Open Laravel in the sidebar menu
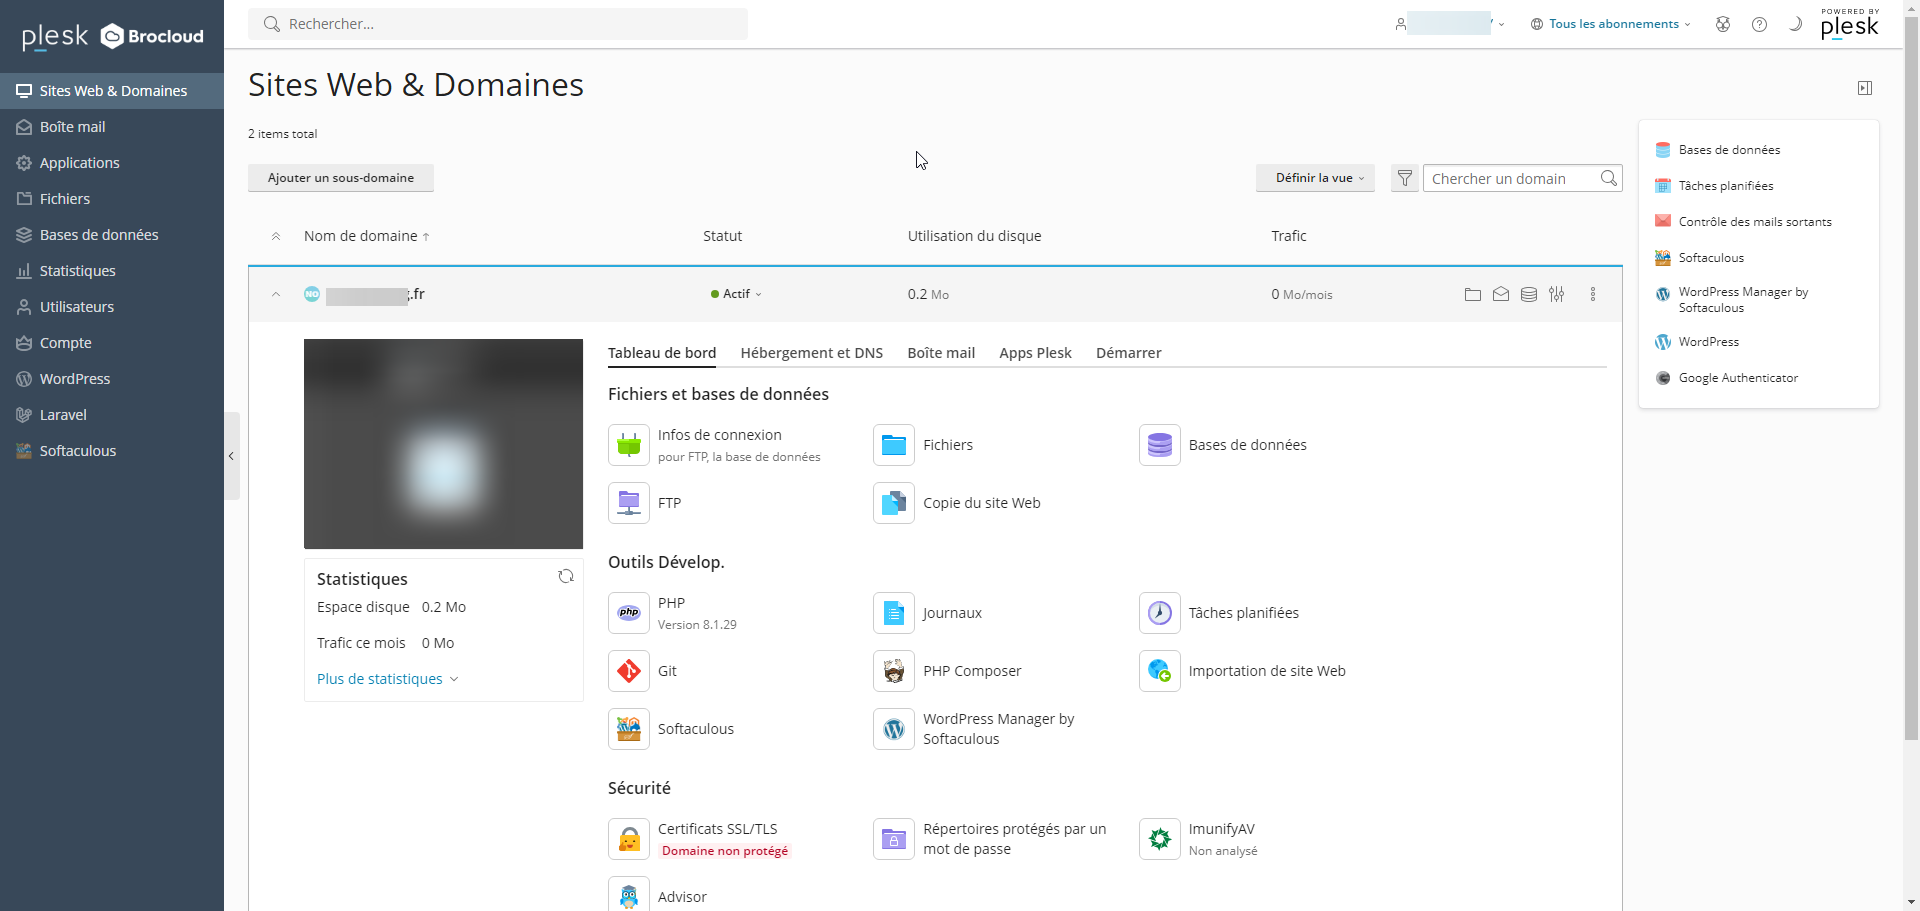The image size is (1920, 911). 63,415
